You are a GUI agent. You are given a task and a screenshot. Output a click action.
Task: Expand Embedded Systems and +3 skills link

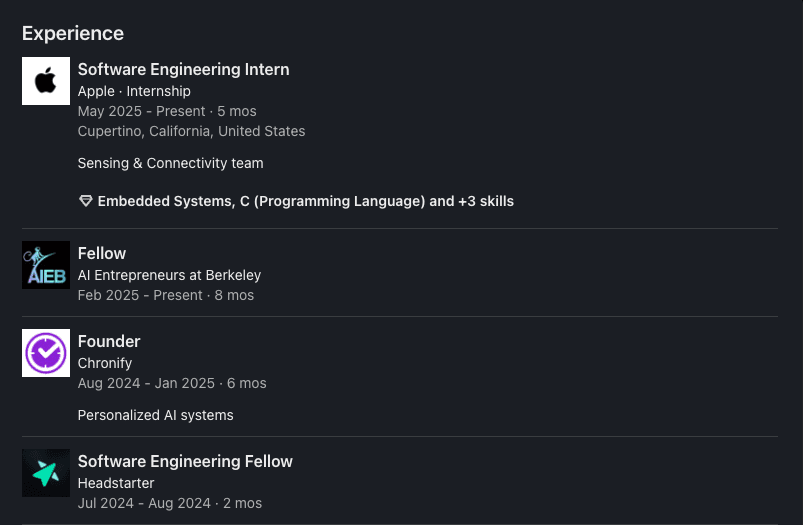305,201
